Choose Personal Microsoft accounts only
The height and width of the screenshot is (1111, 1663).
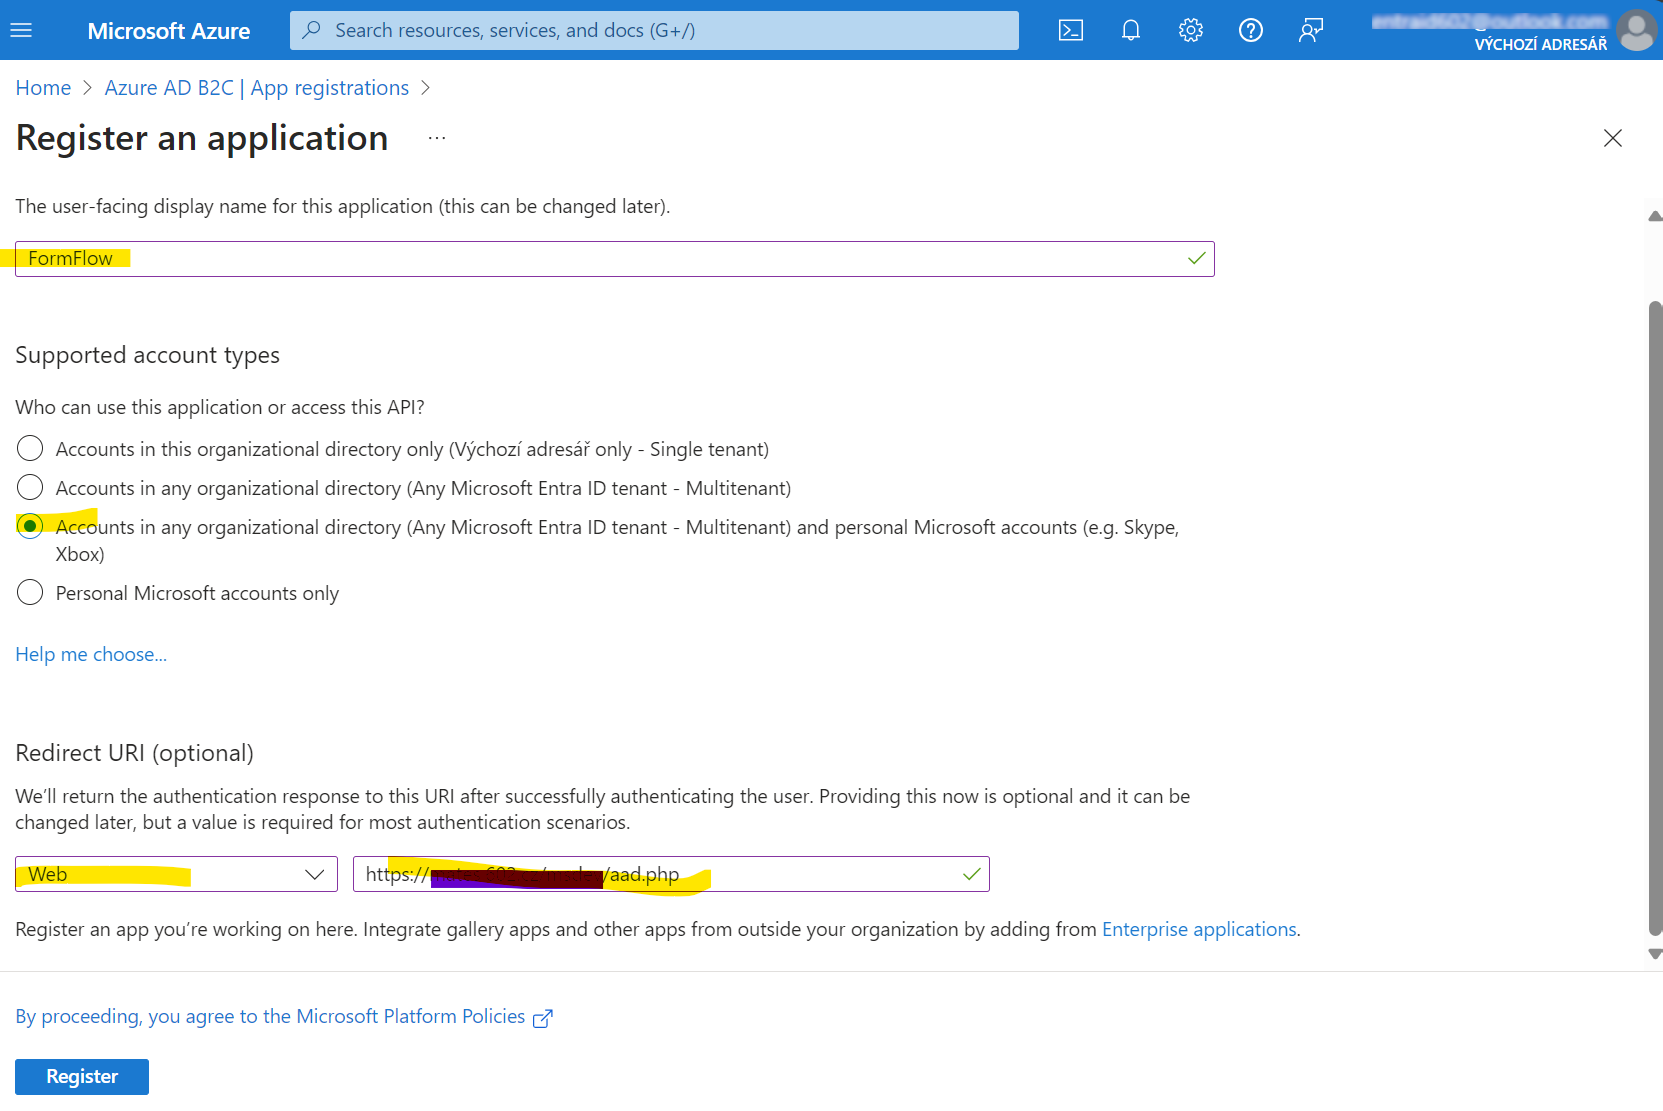[x=30, y=592]
